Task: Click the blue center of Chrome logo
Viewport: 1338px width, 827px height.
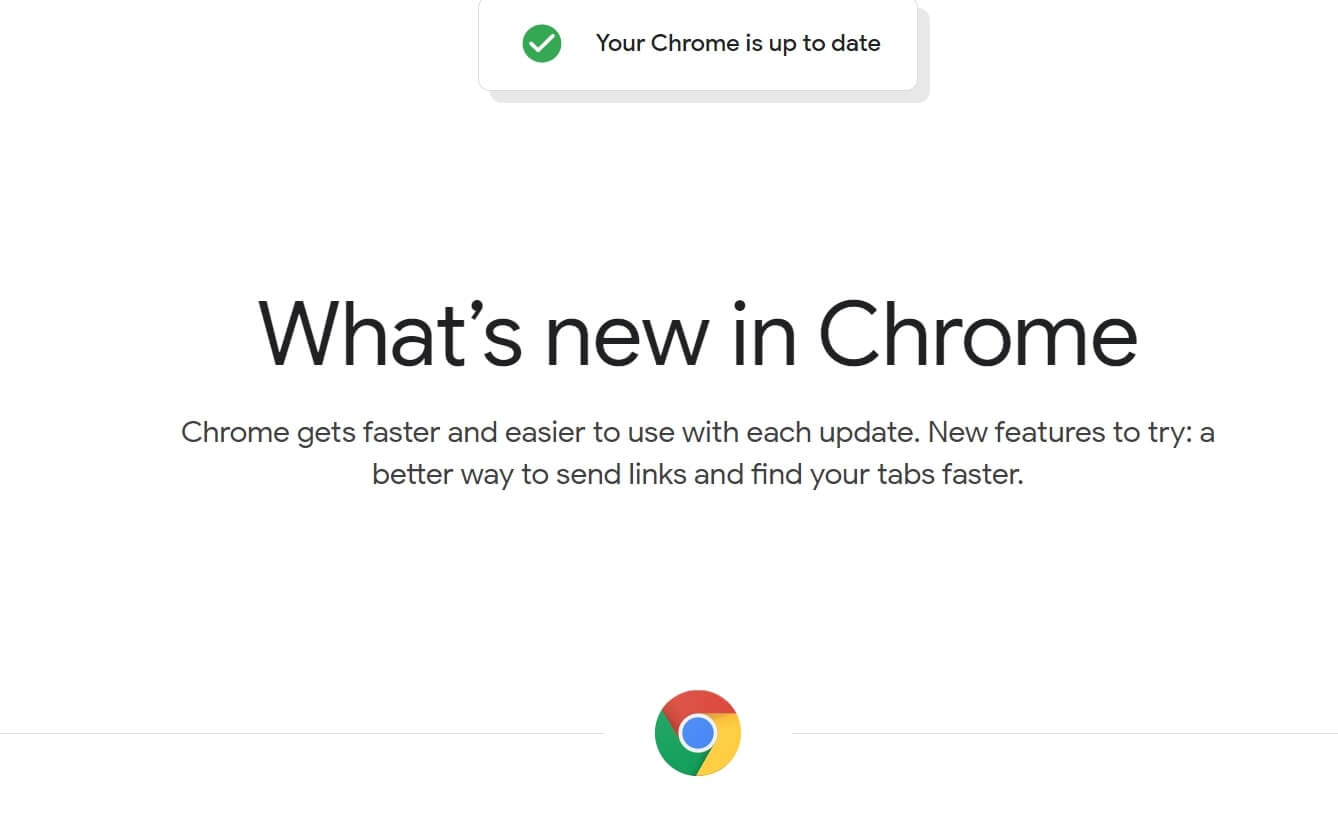Action: click(x=698, y=733)
